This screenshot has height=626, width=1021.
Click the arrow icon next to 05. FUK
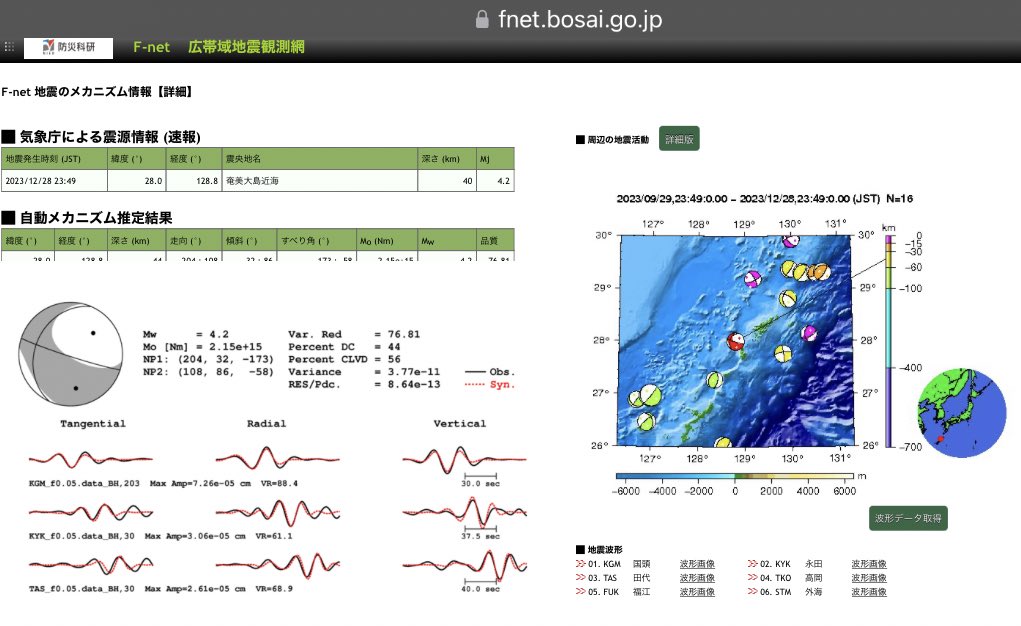[x=580, y=591]
